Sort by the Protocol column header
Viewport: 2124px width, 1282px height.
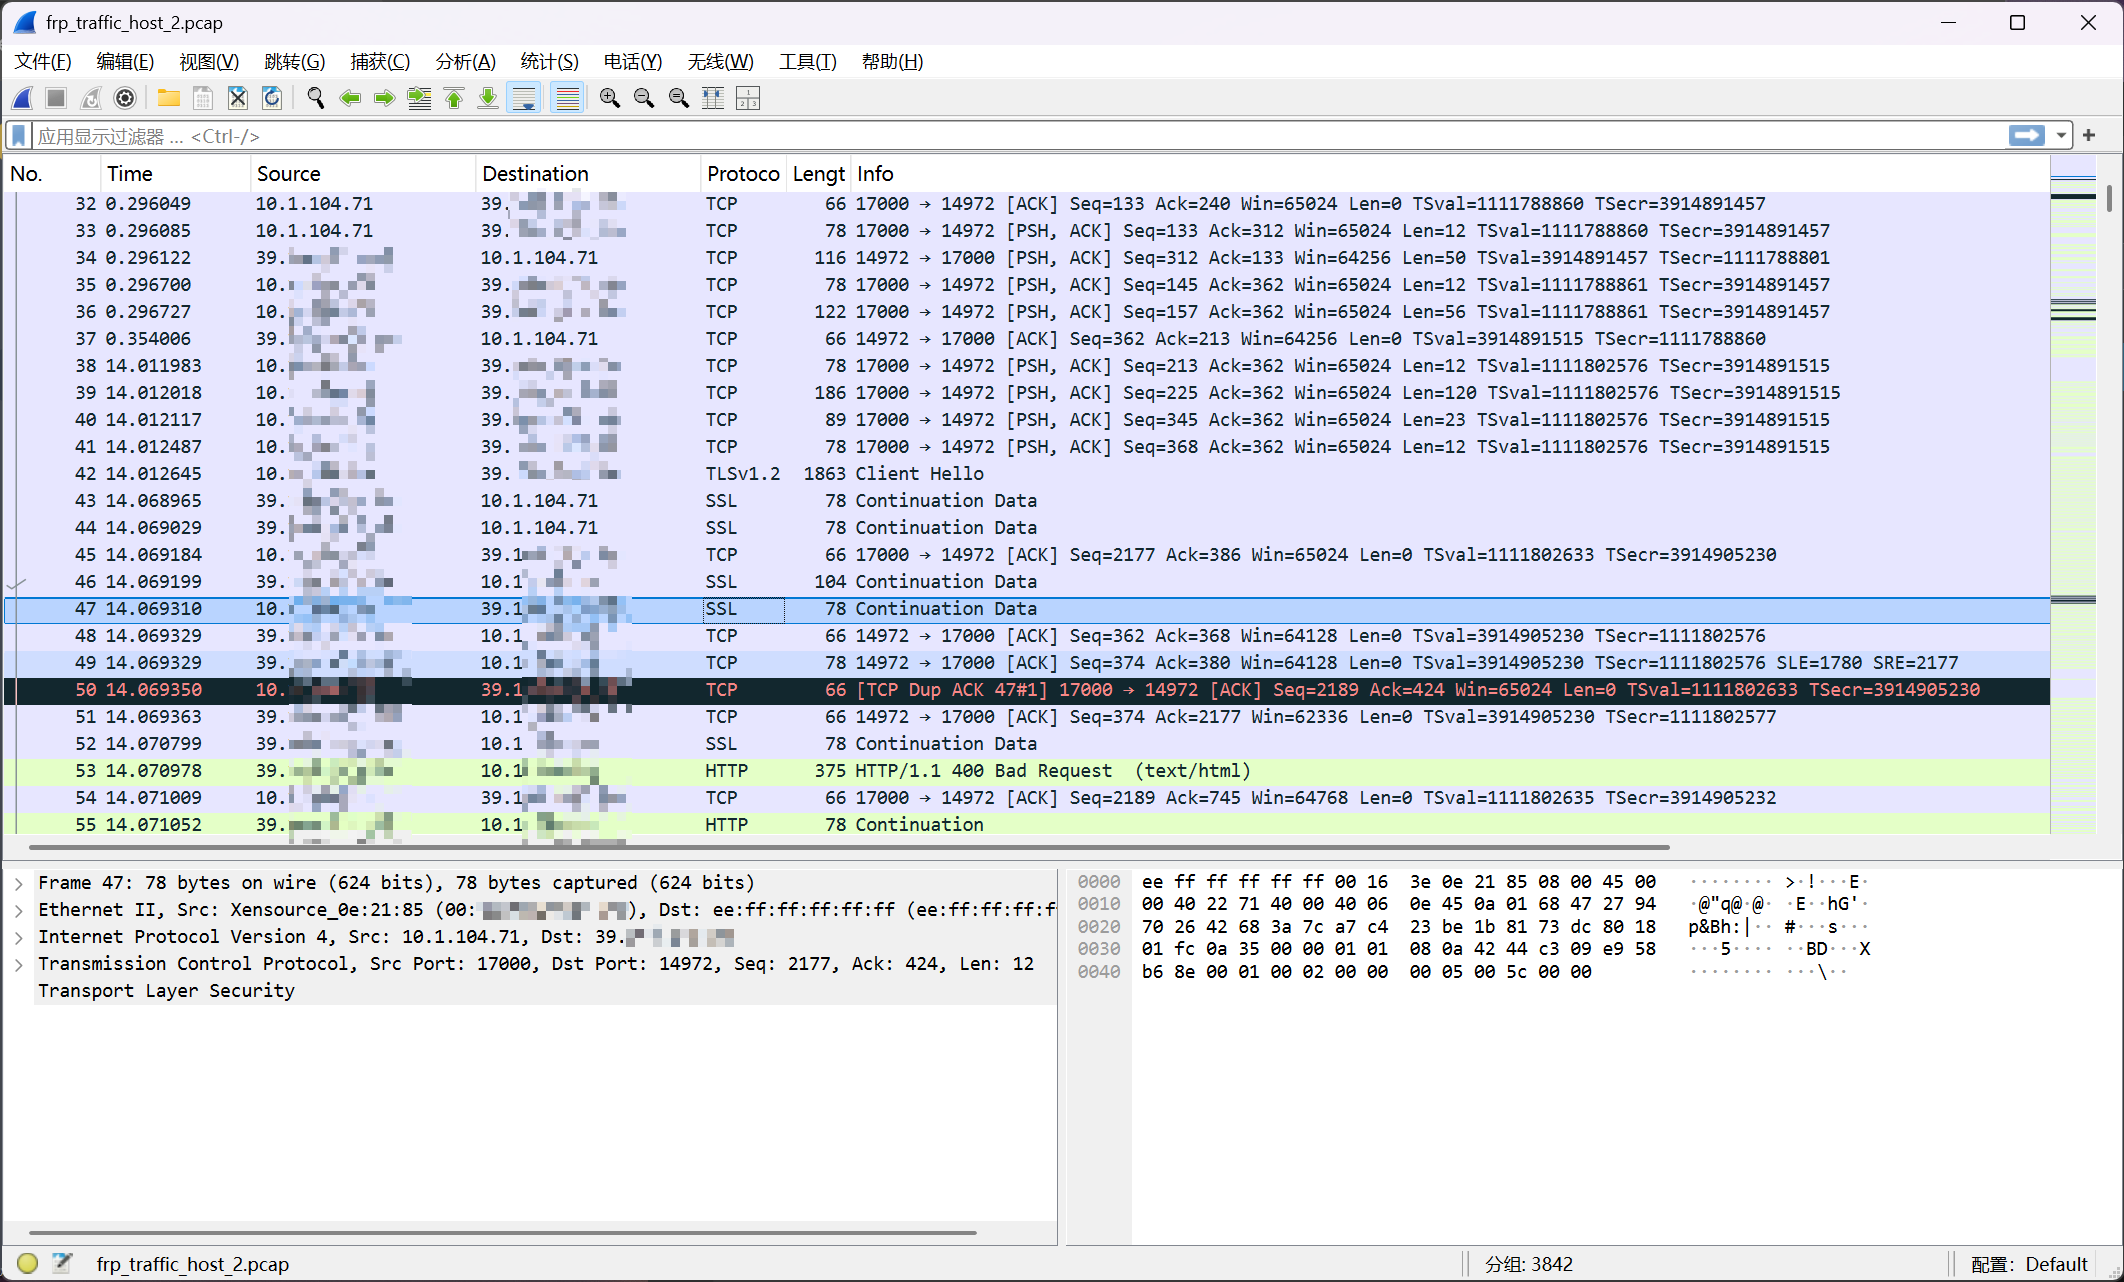point(743,173)
